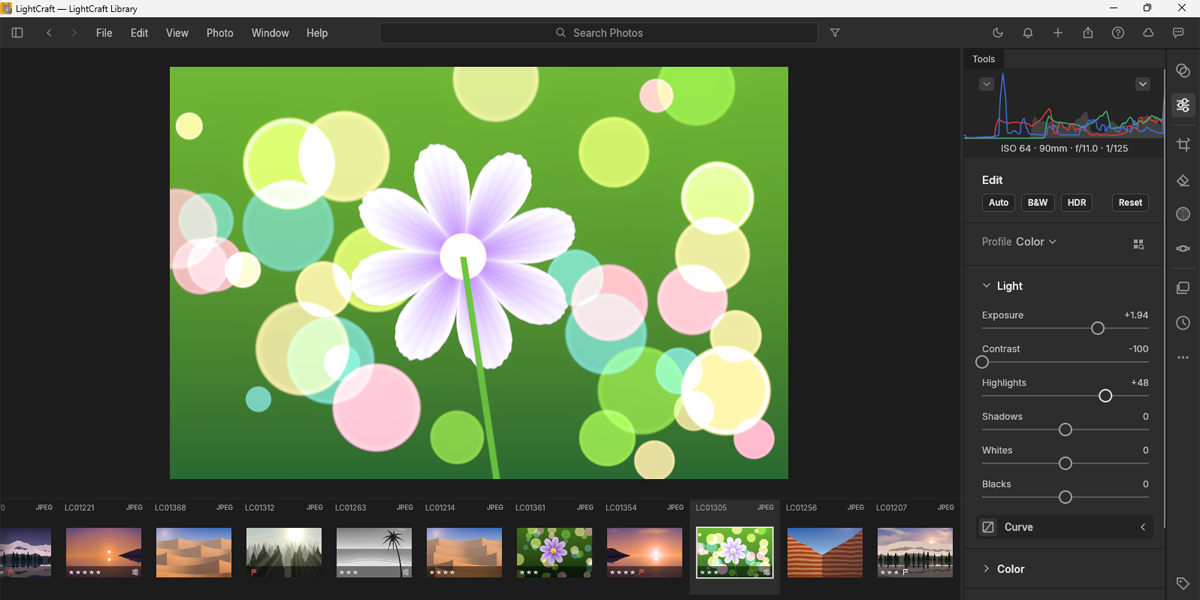Select thumbnail LC01256 striped building
1200x600 pixels.
825,553
